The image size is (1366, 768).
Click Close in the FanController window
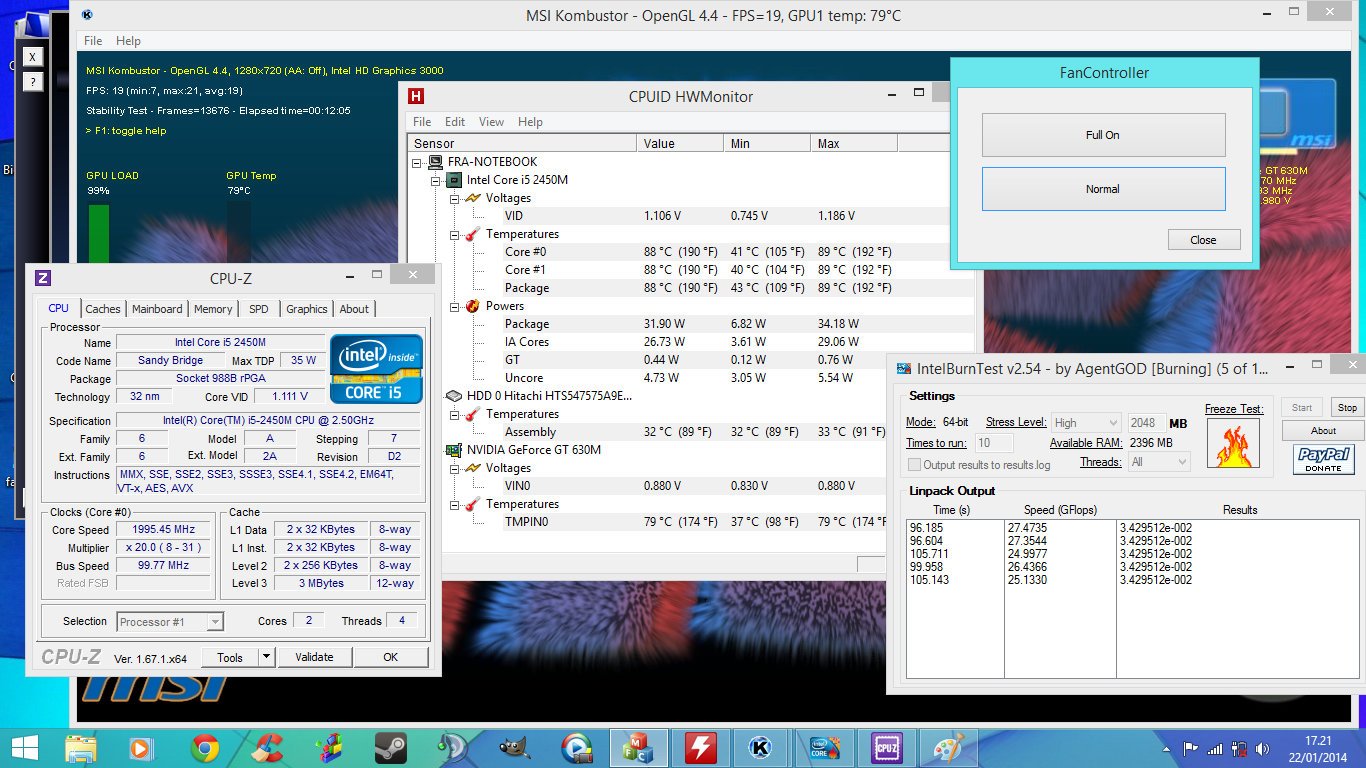pos(1204,240)
